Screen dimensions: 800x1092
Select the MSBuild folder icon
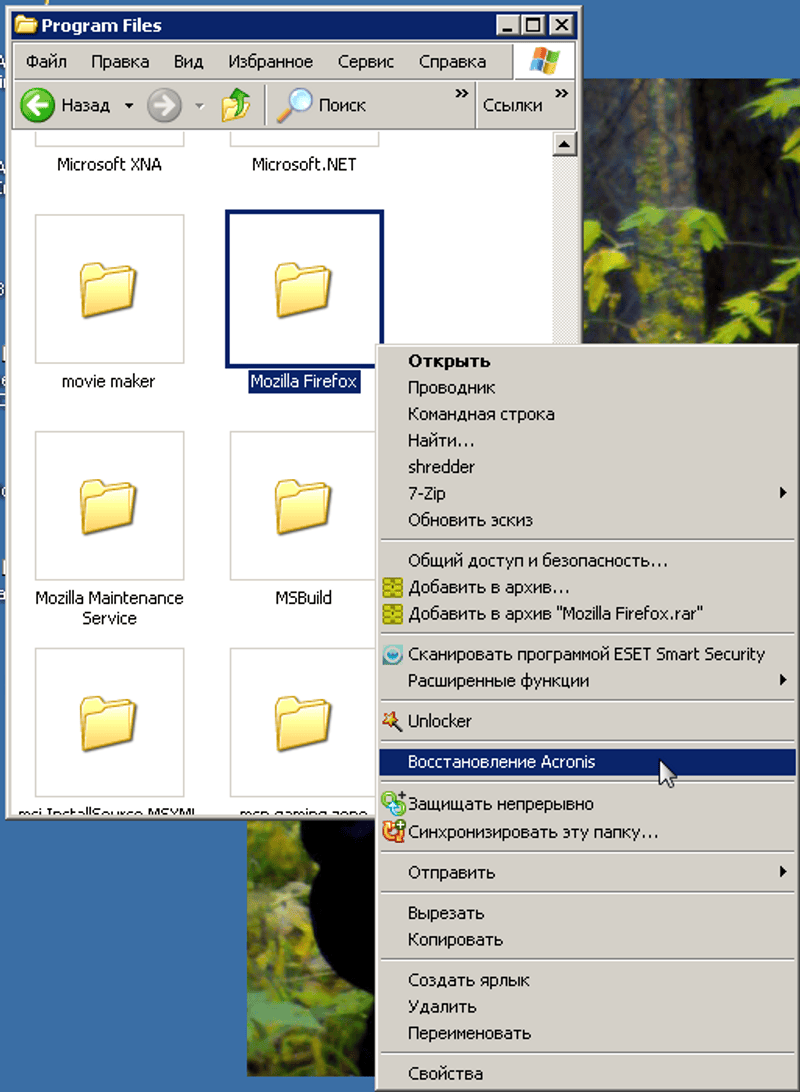click(x=304, y=506)
